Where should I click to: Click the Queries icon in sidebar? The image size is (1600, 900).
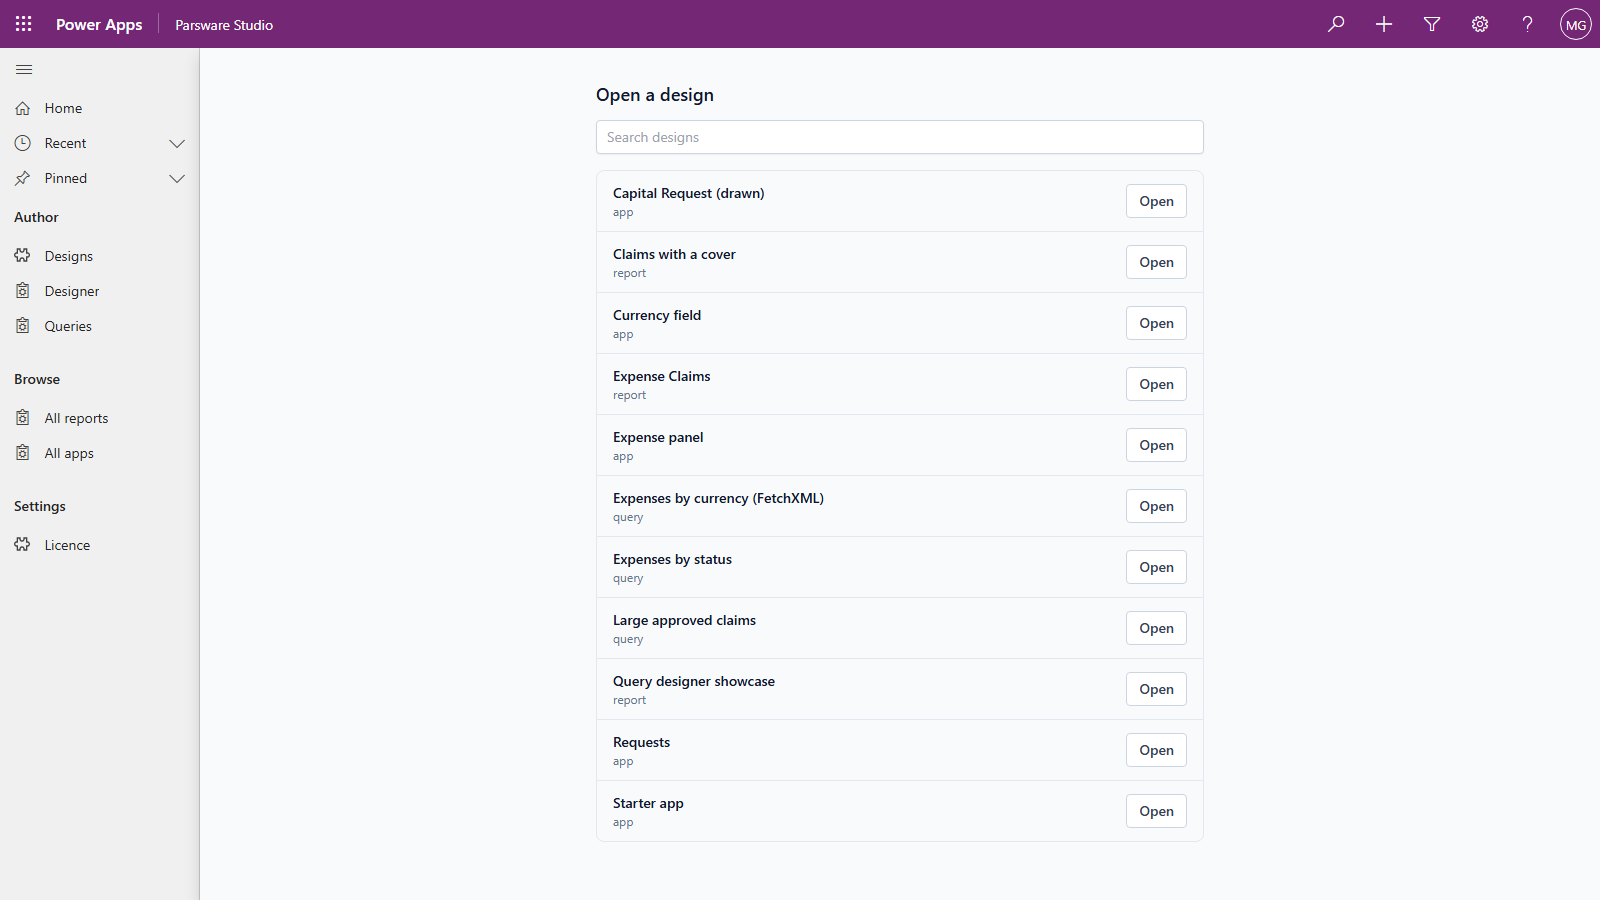click(x=23, y=326)
